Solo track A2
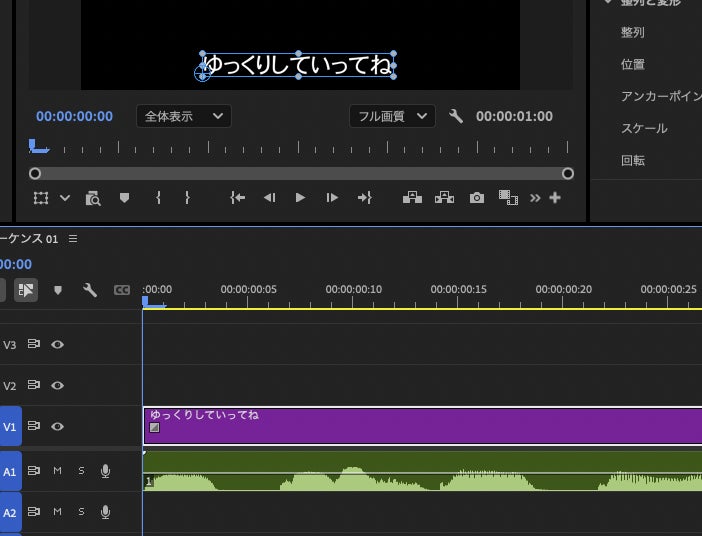The image size is (702, 536). [81, 511]
